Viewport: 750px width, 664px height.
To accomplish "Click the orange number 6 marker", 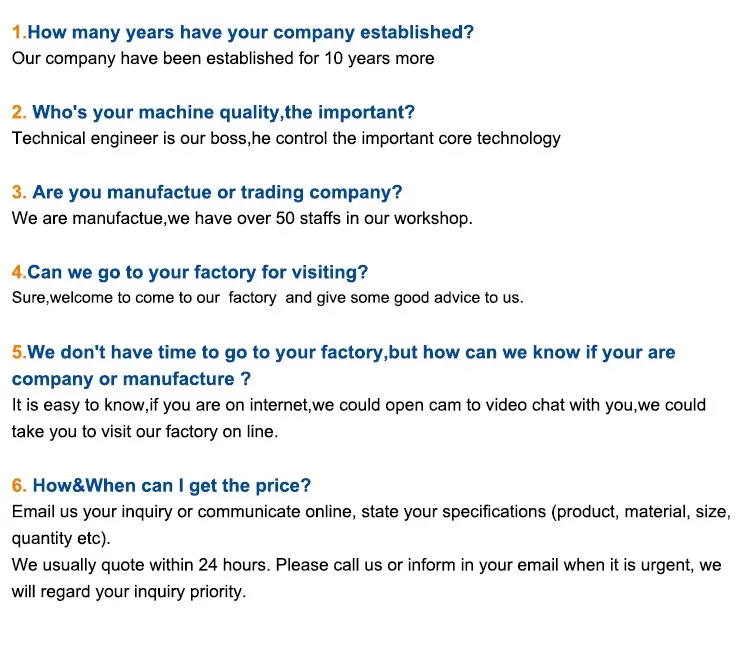I will click(x=18, y=486).
